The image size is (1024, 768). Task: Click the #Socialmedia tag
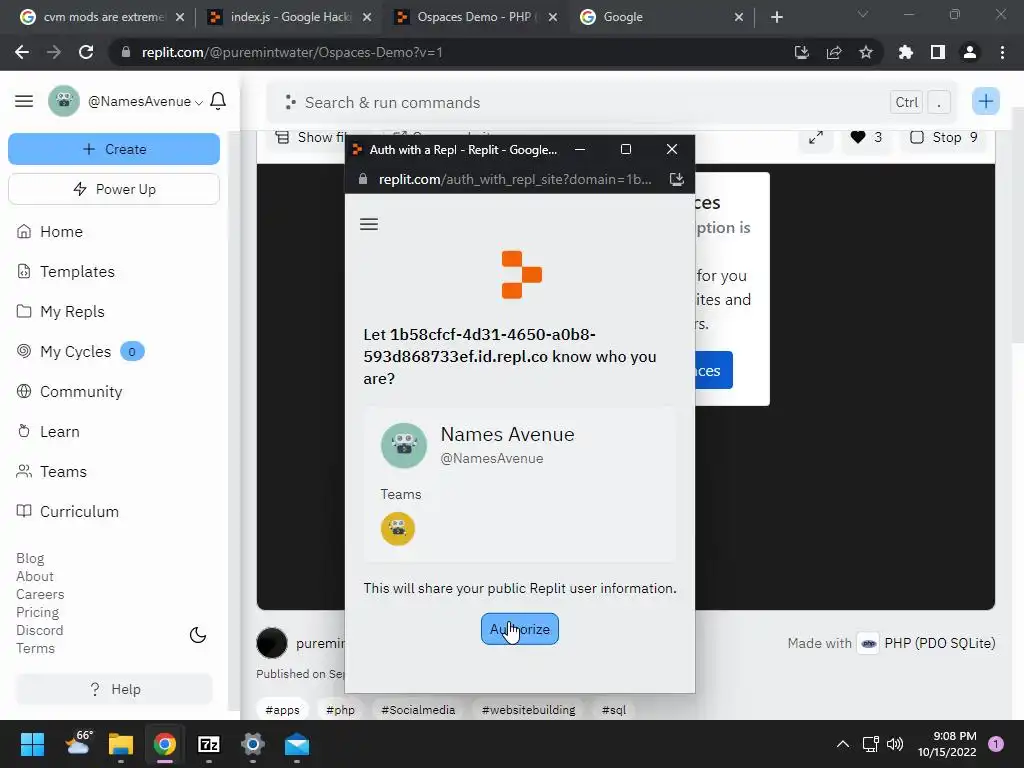[418, 710]
